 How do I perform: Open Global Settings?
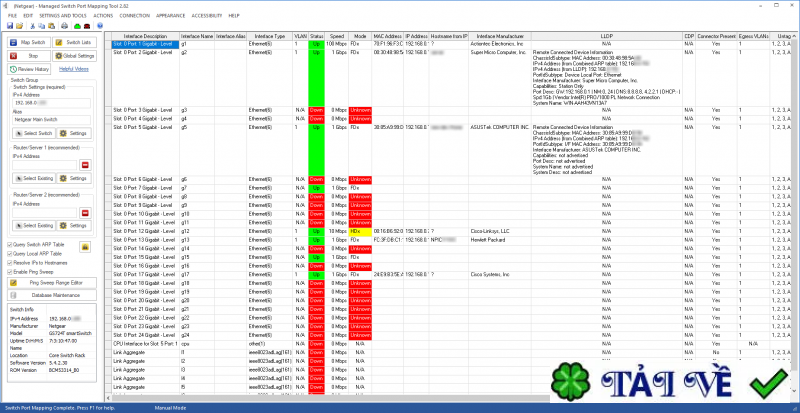(74, 56)
